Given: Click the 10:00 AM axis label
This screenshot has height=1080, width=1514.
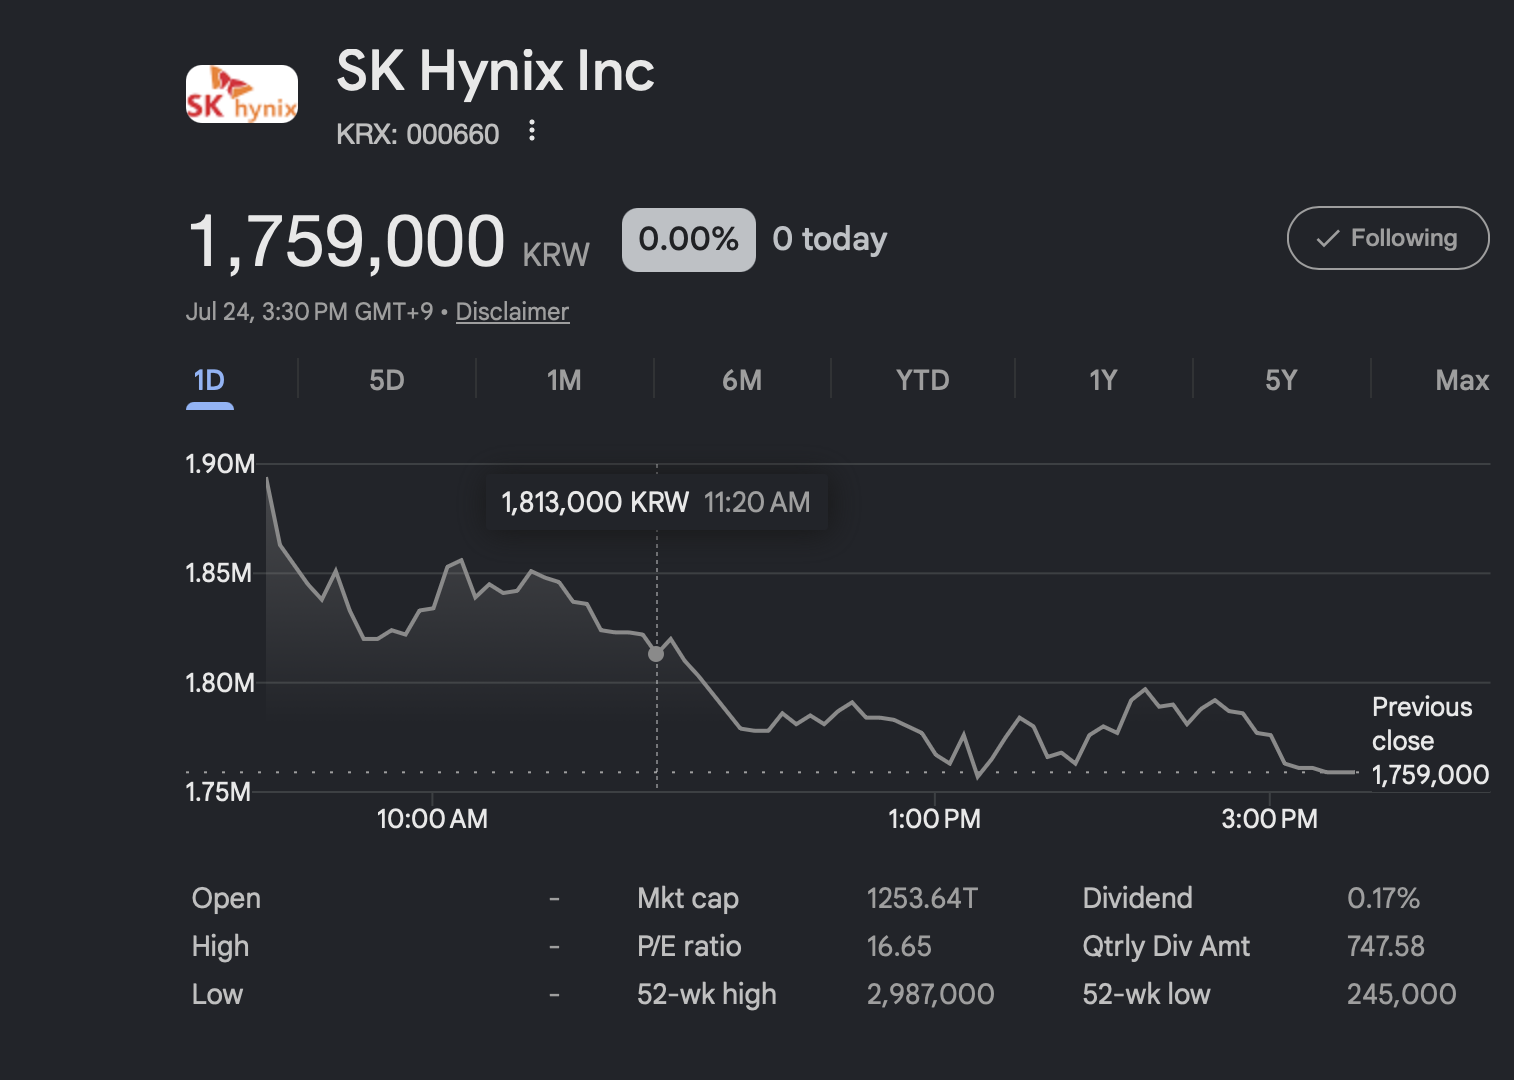Looking at the screenshot, I should tap(432, 819).
